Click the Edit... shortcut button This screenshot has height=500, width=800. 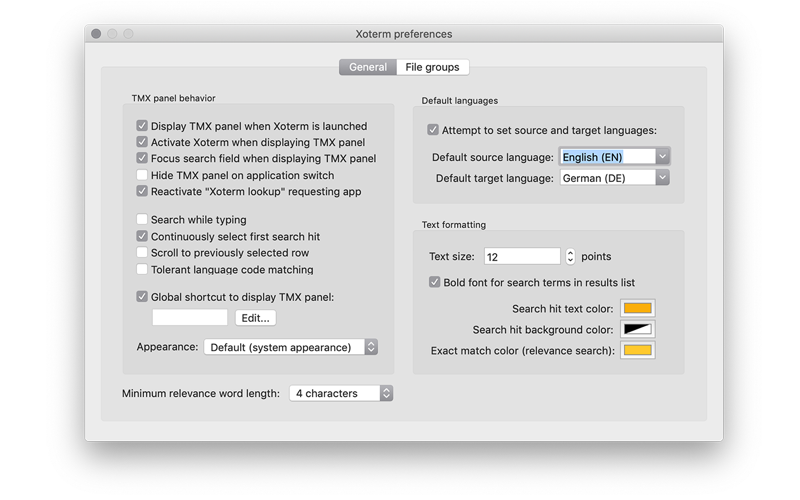[256, 318]
